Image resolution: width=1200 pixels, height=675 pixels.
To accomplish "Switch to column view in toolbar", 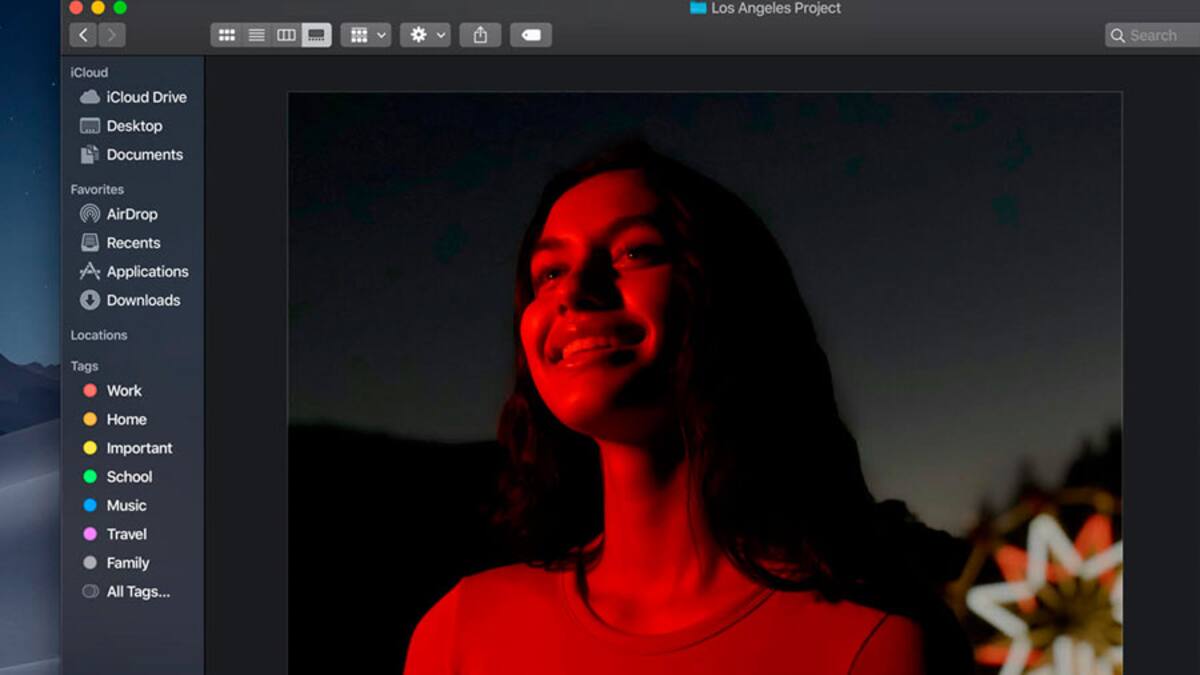I will tap(286, 35).
